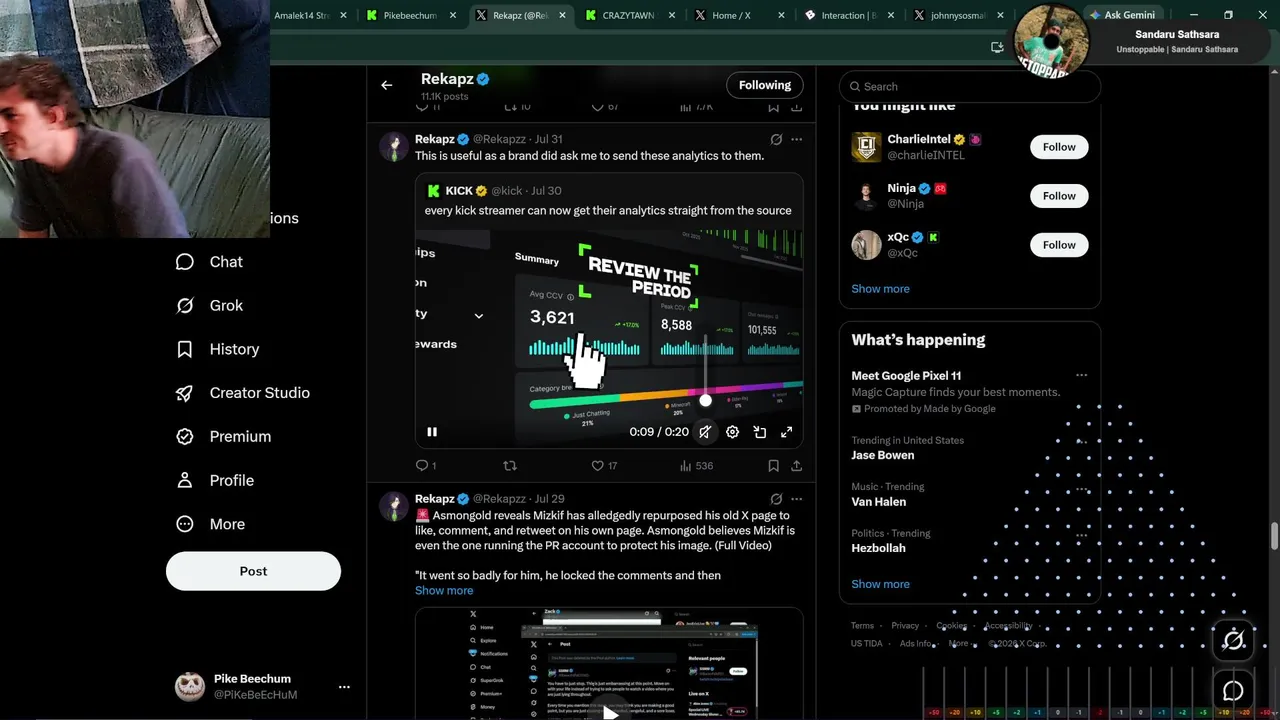
Task: Click the install app icon in the address bar
Action: tap(997, 47)
